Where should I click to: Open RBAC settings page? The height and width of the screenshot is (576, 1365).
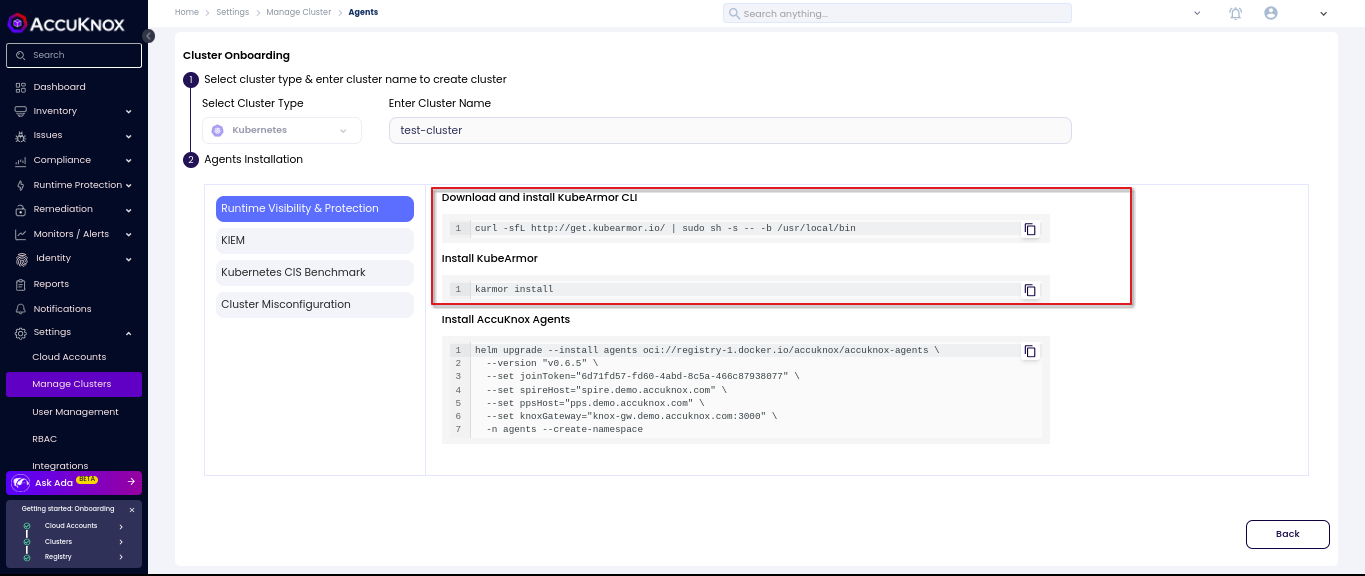coord(44,439)
